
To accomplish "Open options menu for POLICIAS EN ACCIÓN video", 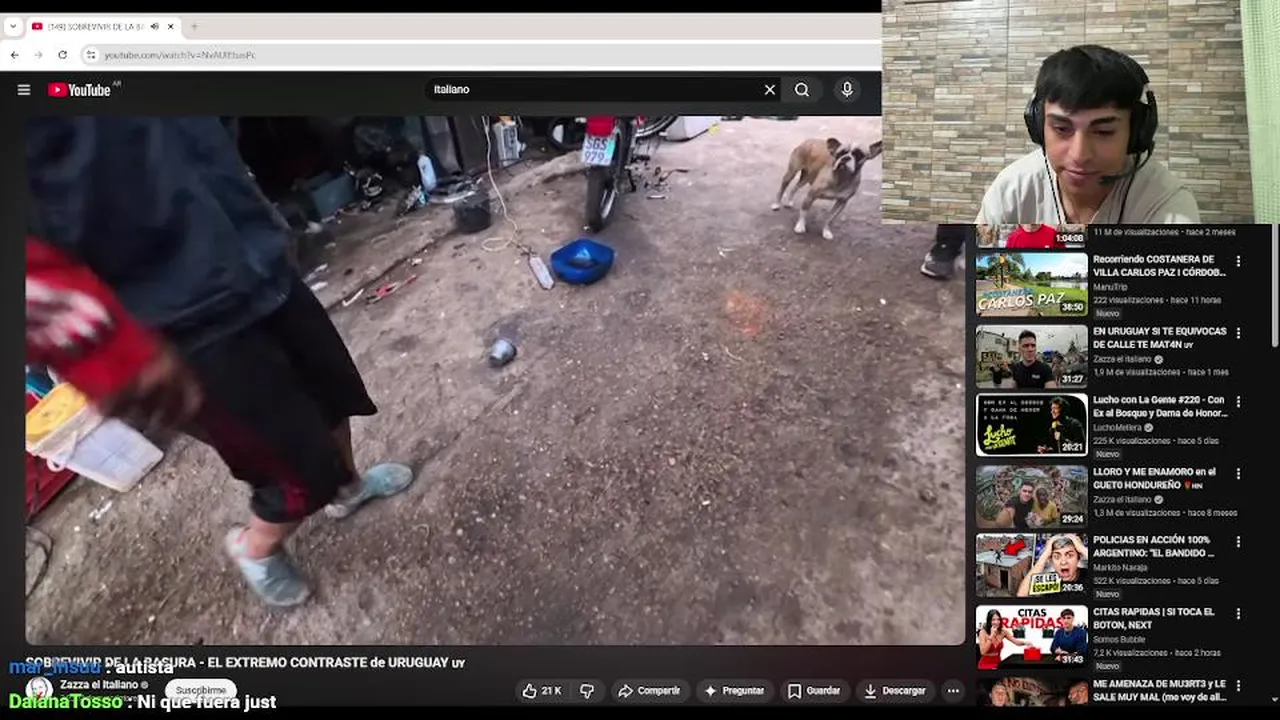I will [1238, 541].
